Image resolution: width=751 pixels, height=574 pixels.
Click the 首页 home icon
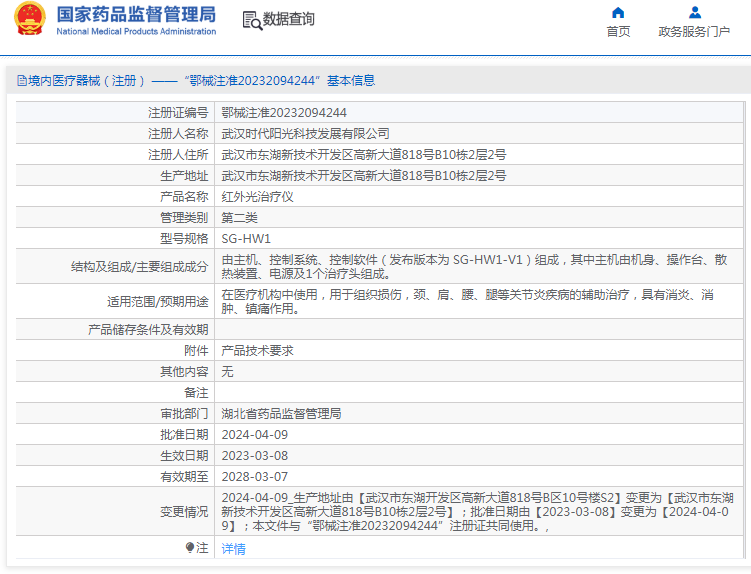(x=618, y=12)
